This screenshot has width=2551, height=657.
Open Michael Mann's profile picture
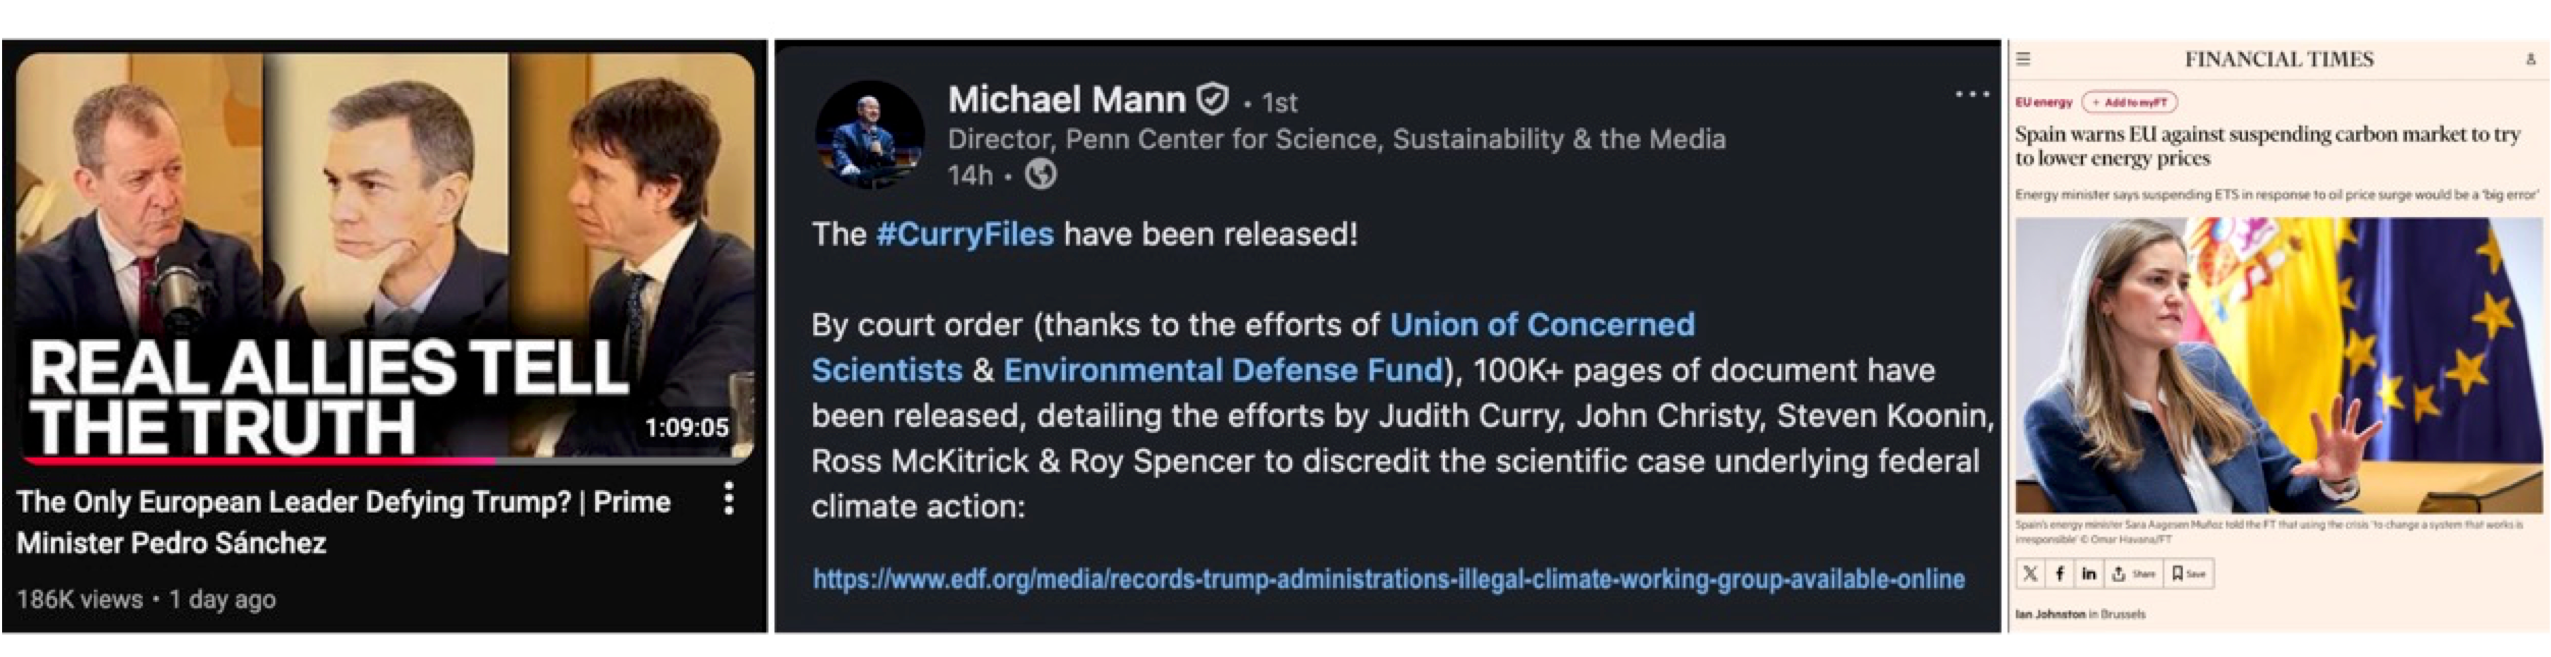pyautogui.click(x=869, y=135)
